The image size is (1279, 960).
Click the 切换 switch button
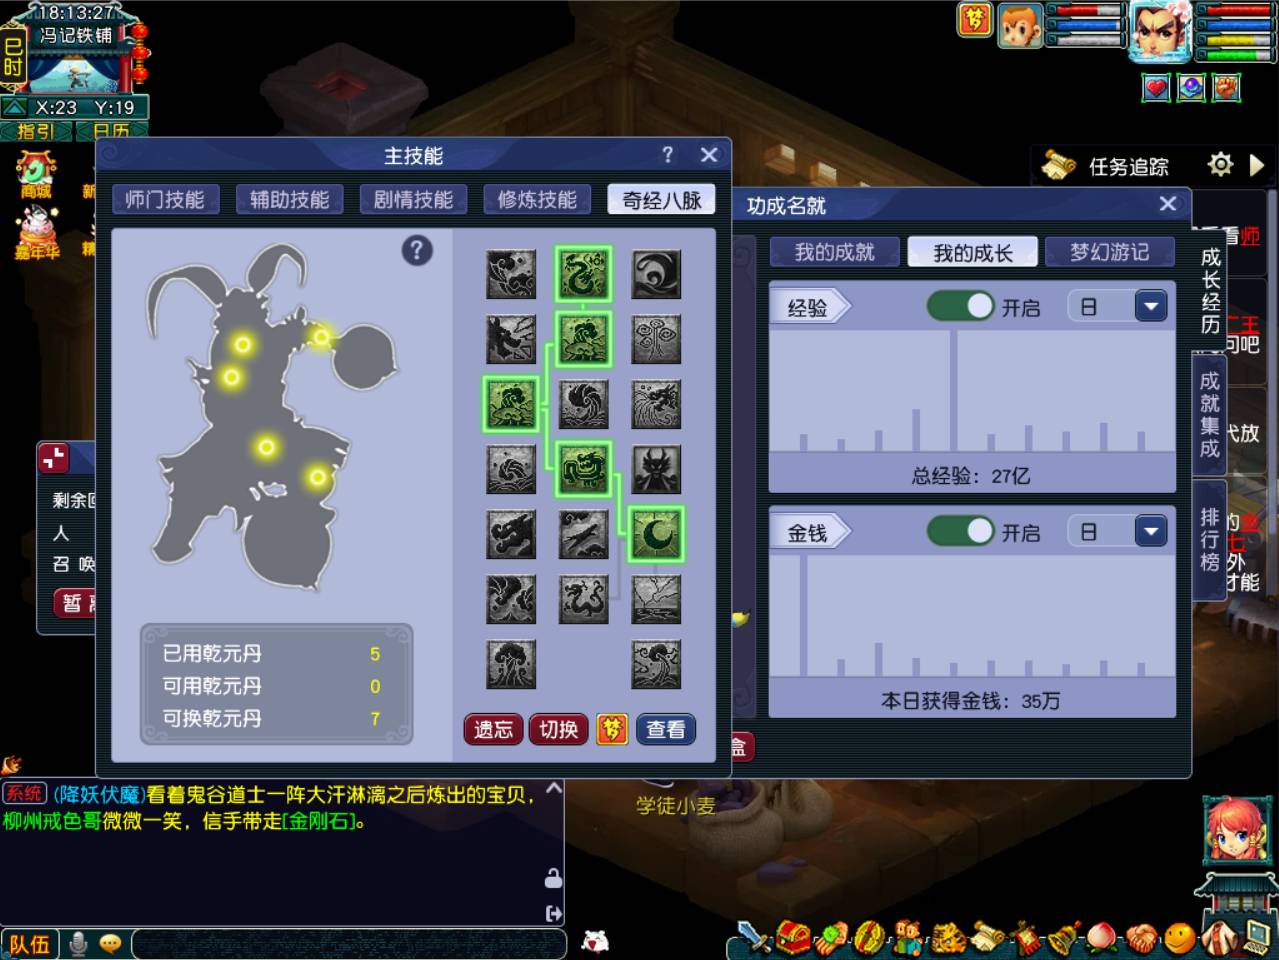[559, 729]
